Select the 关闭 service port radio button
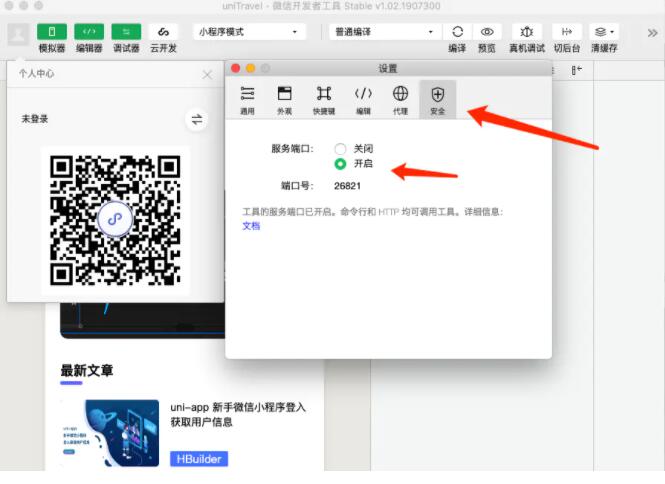Image resolution: width=665 pixels, height=484 pixels. click(341, 148)
